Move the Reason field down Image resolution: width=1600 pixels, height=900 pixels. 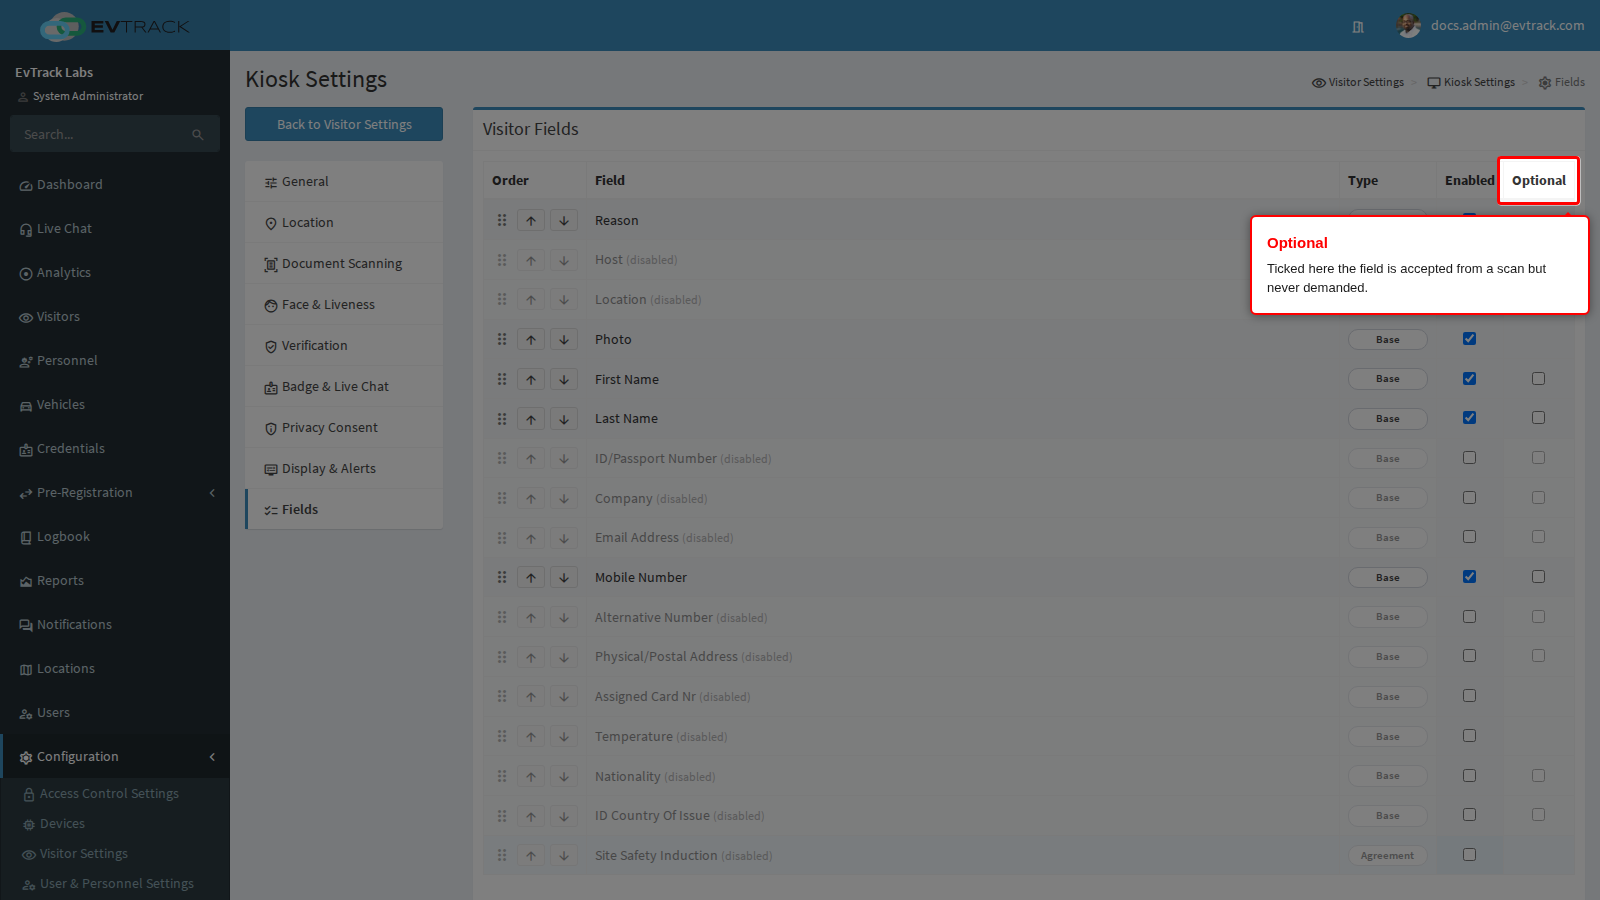(x=564, y=220)
